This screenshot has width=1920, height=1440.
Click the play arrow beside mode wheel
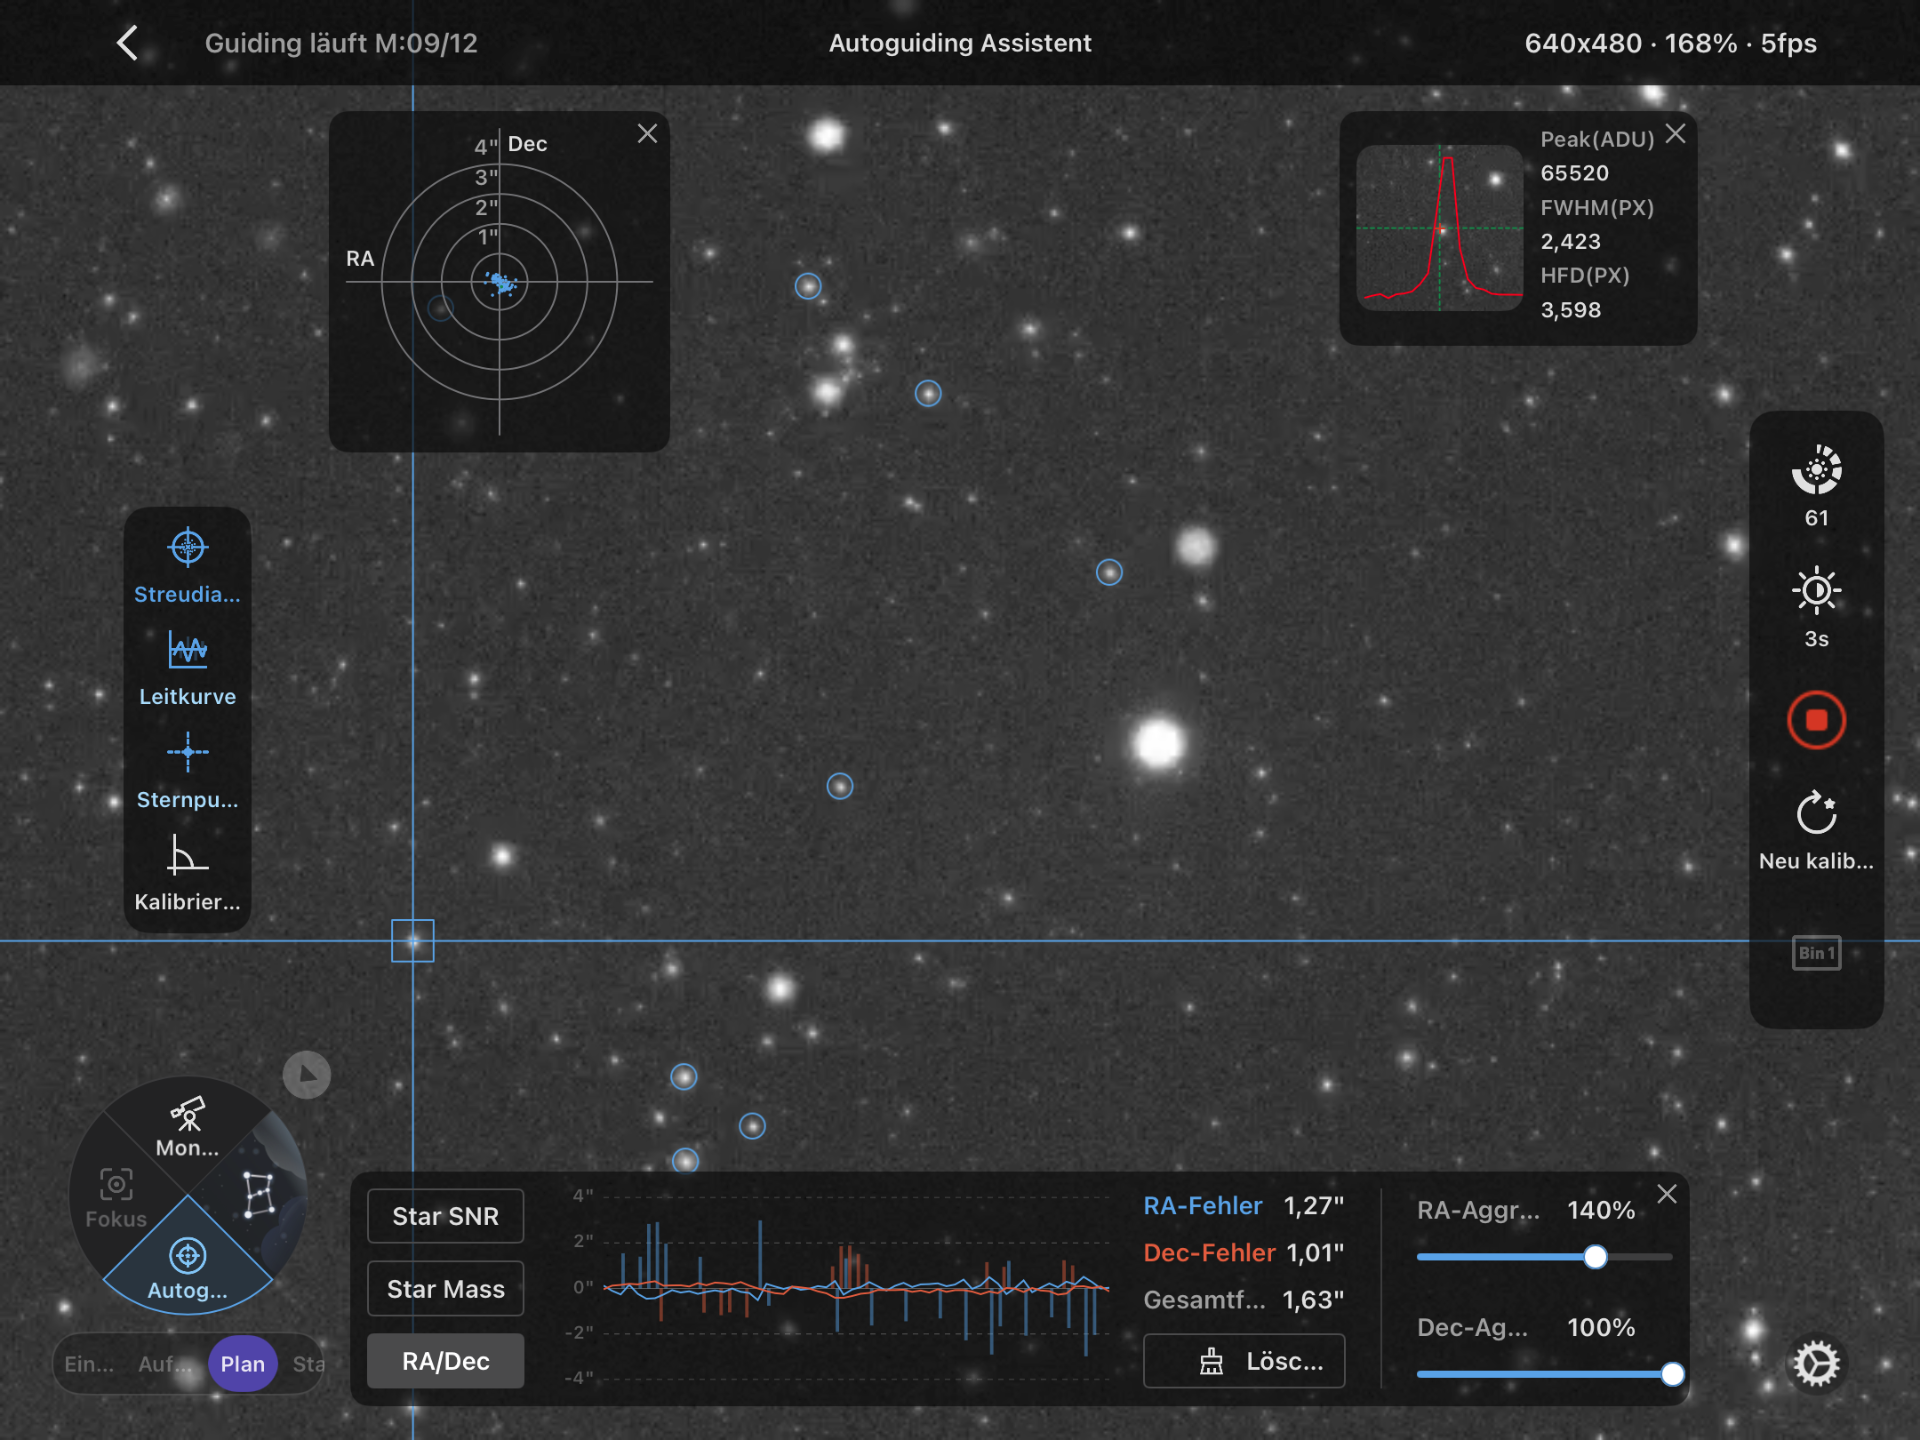(x=307, y=1075)
